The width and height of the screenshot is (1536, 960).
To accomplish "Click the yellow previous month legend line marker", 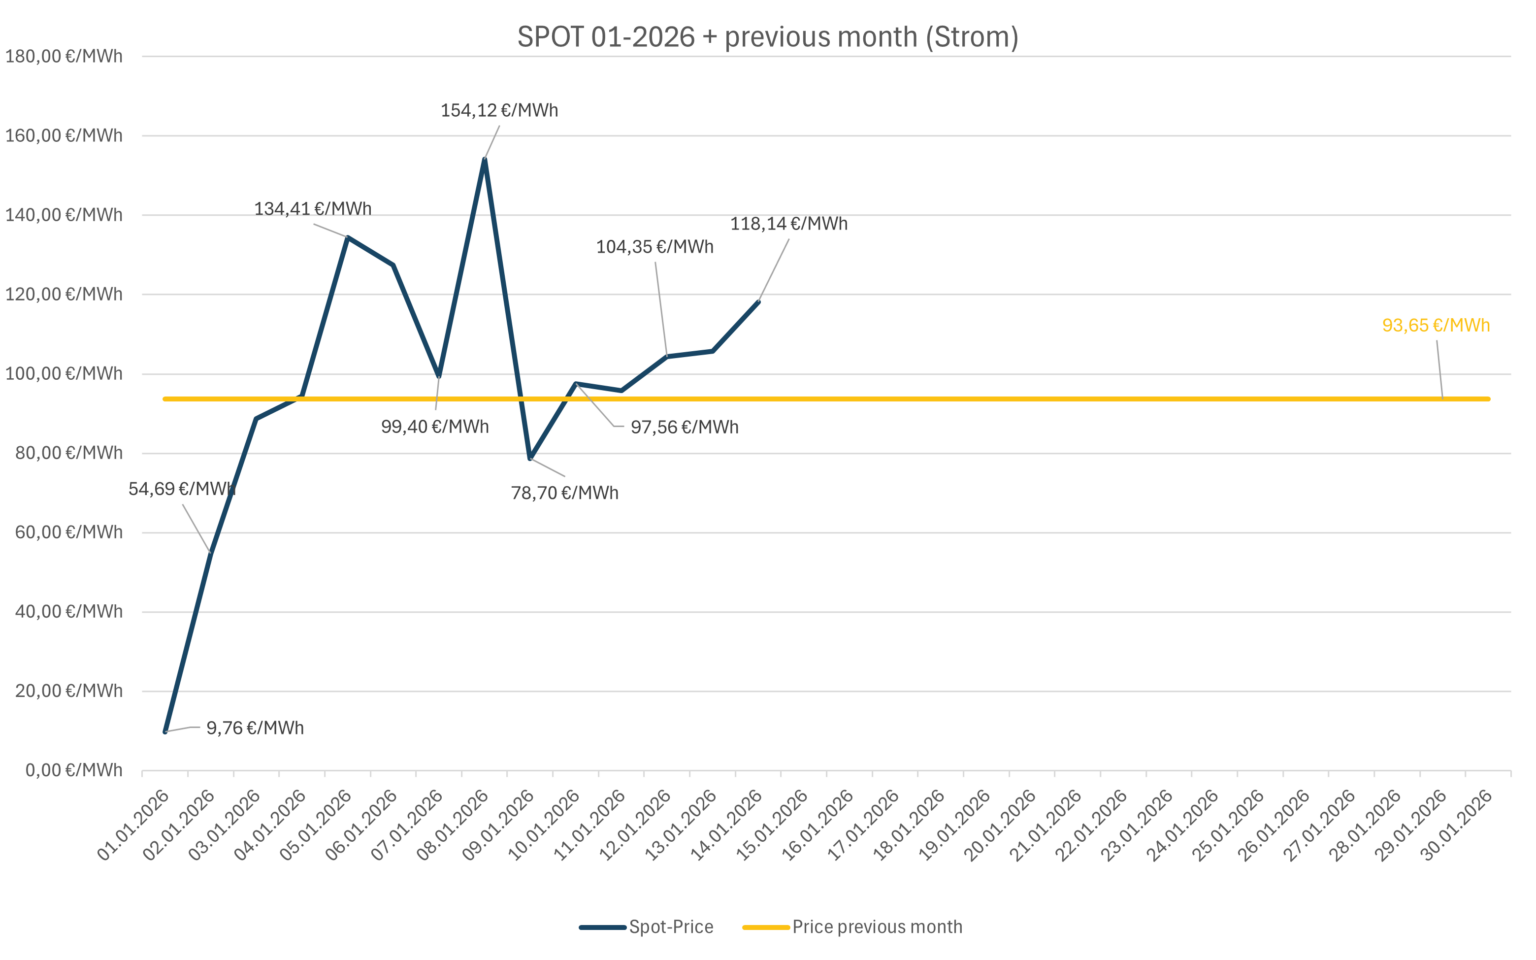I will [x=766, y=927].
